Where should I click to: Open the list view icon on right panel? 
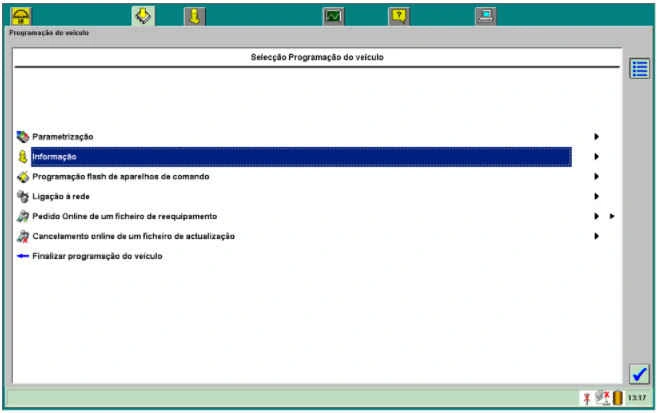(x=639, y=69)
